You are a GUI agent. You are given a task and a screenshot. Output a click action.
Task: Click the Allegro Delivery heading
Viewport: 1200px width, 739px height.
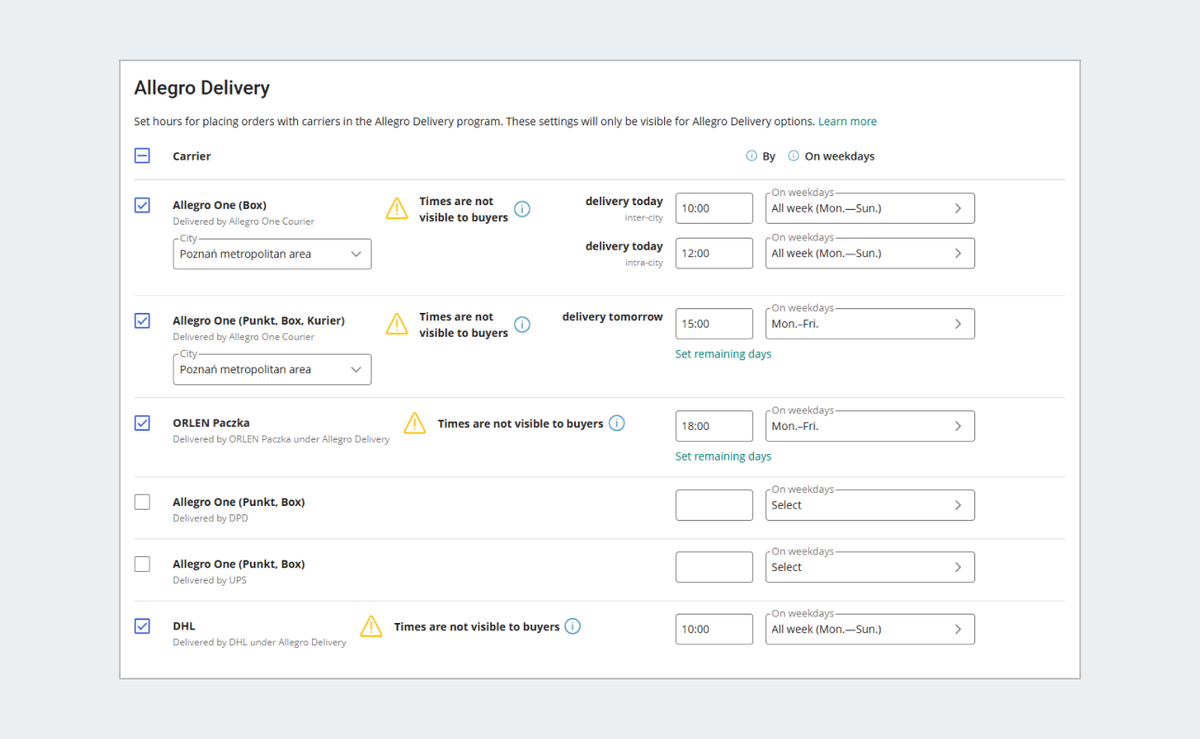coord(202,88)
